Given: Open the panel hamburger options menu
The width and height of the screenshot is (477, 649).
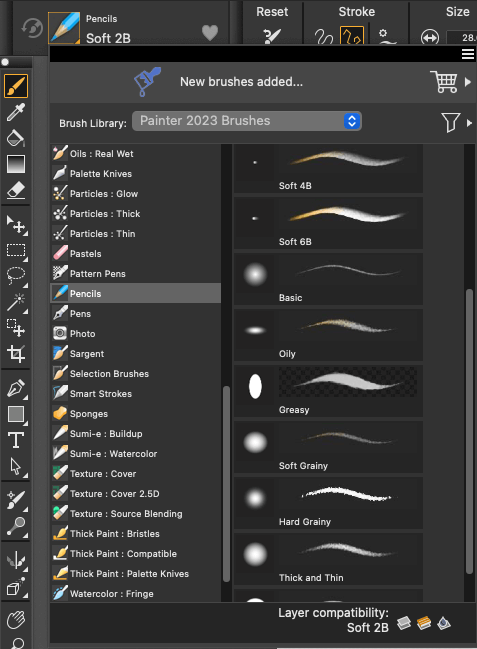Looking at the screenshot, I should pyautogui.click(x=468, y=54).
